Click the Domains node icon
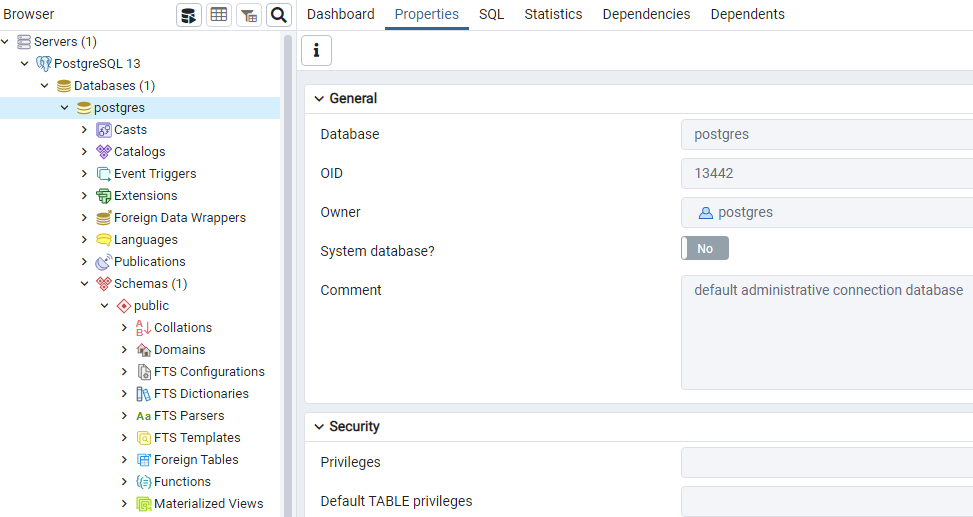The image size is (973, 517). pyautogui.click(x=143, y=349)
